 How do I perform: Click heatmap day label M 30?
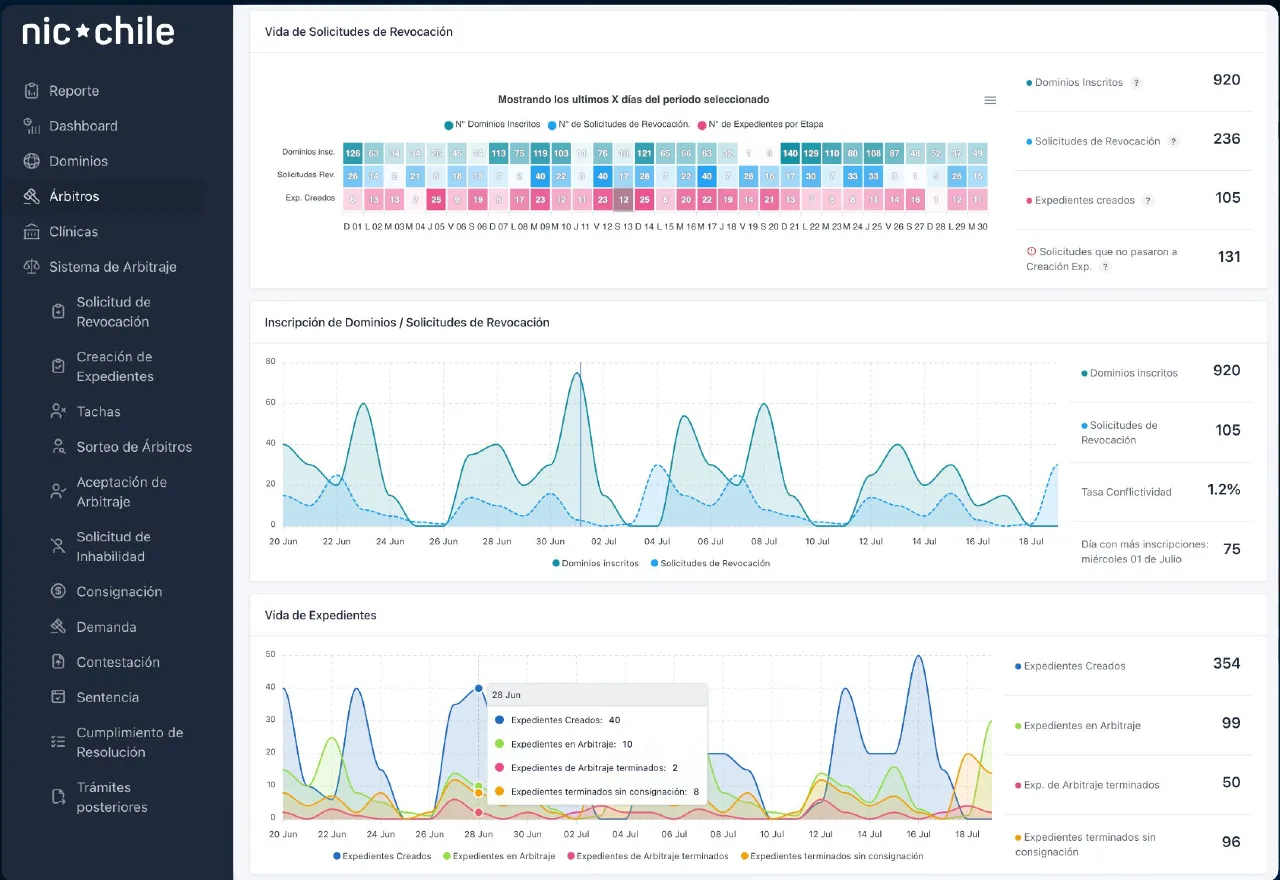coord(977,226)
